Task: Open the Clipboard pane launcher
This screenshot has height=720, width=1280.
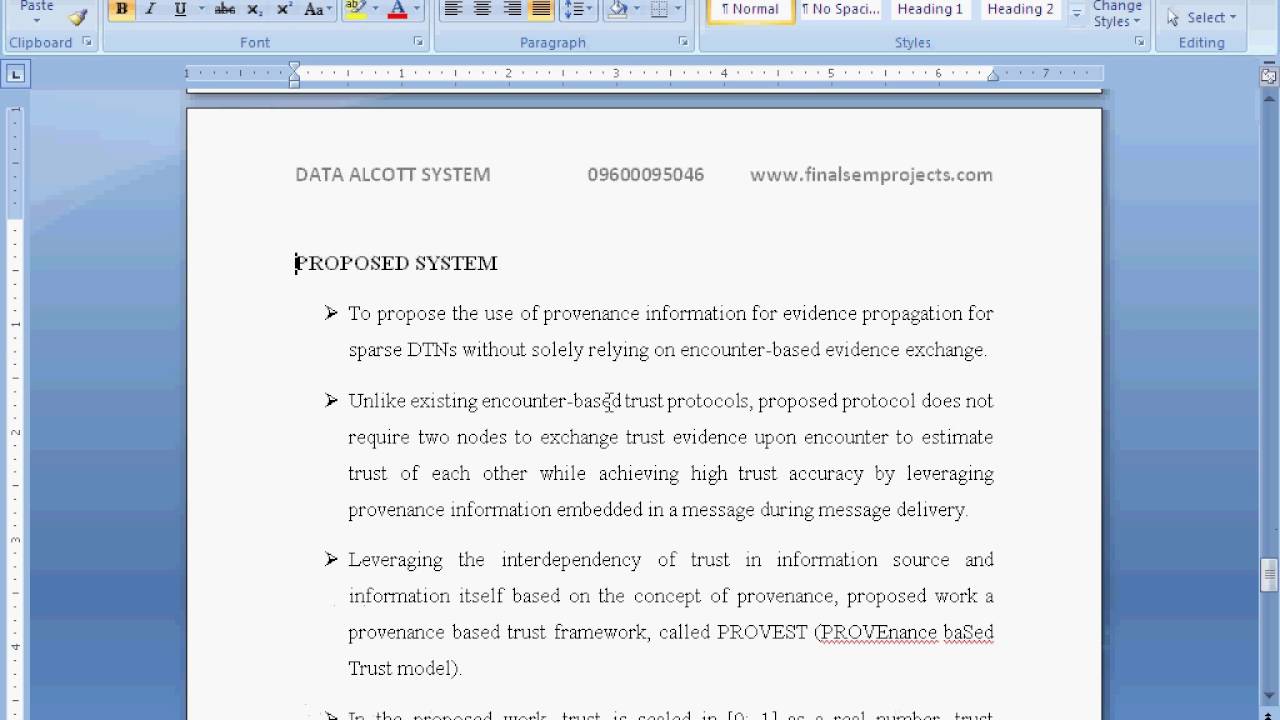Action: pos(87,42)
